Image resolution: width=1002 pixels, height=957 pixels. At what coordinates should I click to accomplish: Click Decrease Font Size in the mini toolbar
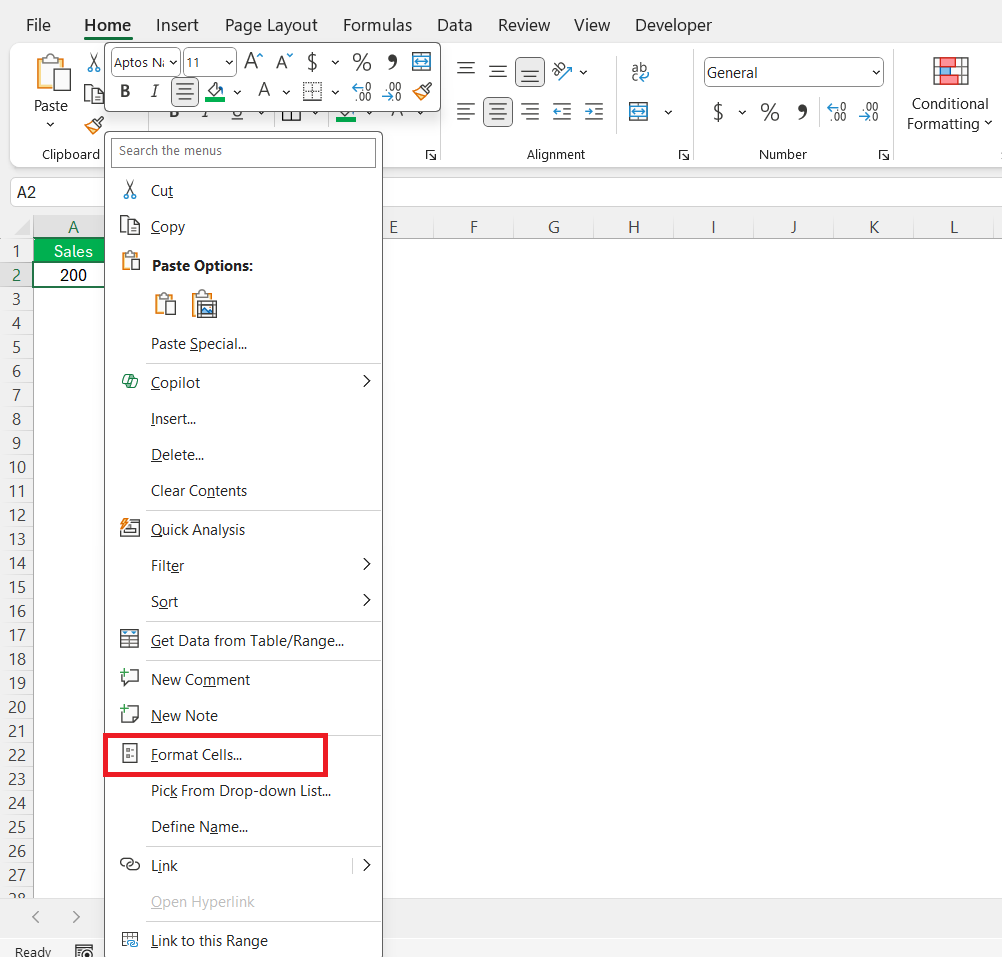coord(284,62)
